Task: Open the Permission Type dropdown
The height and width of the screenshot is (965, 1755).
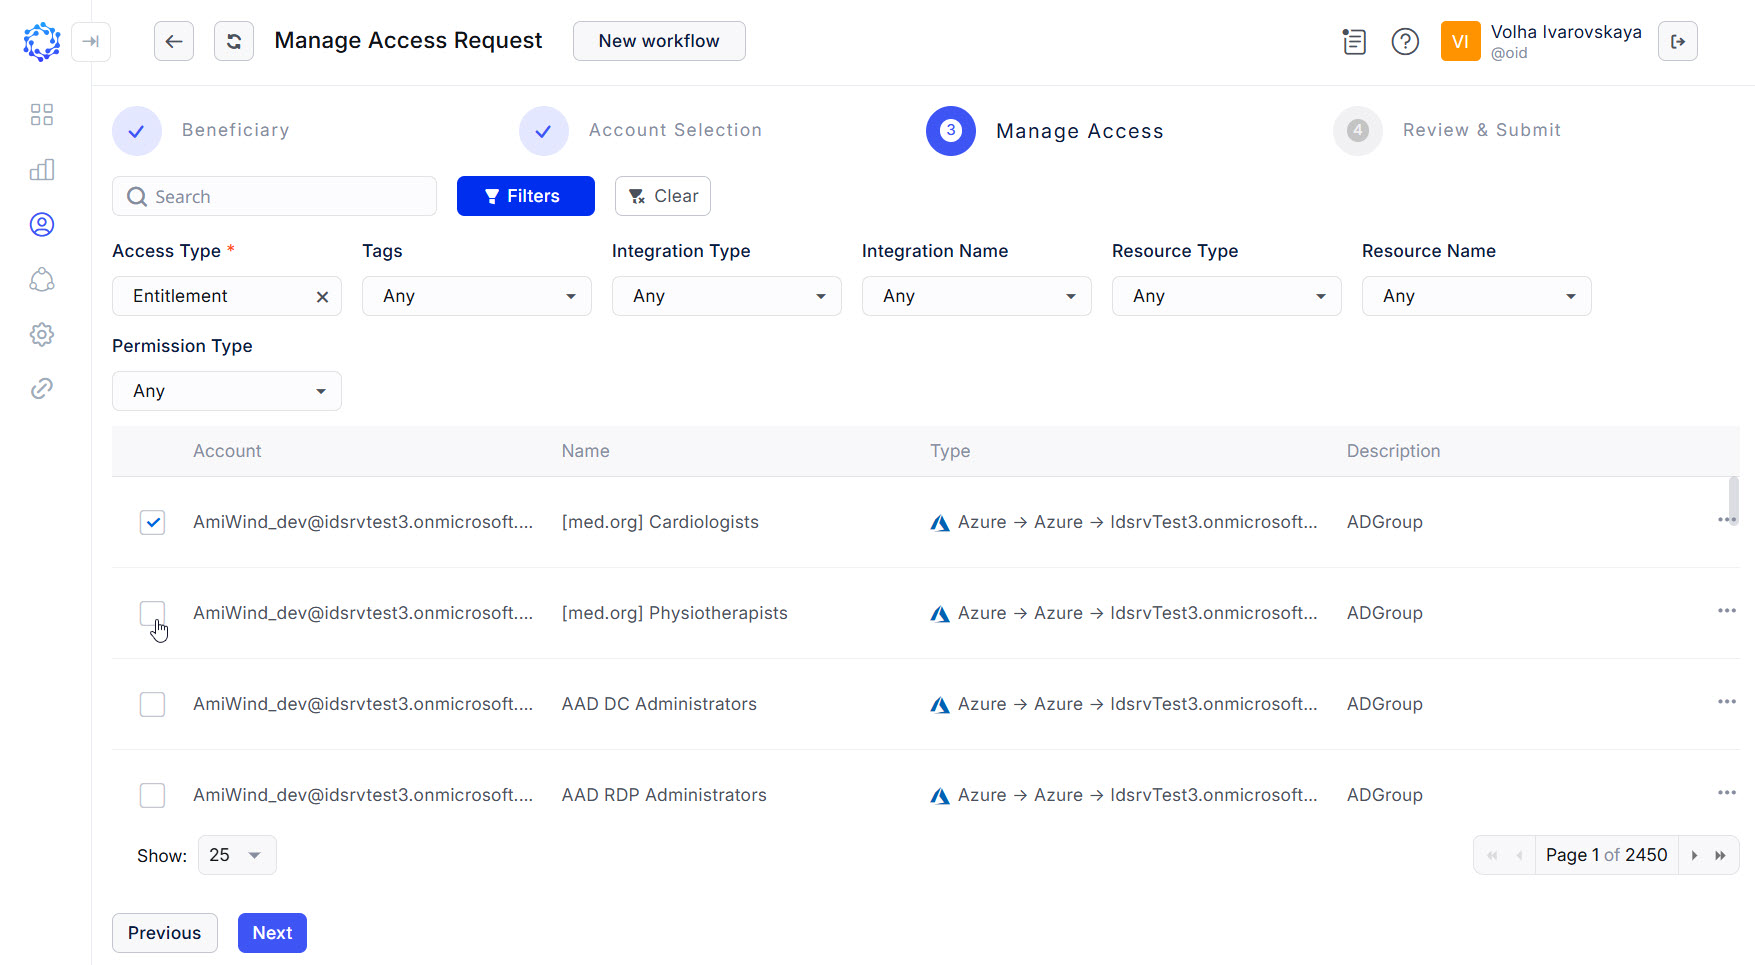Action: (x=226, y=391)
